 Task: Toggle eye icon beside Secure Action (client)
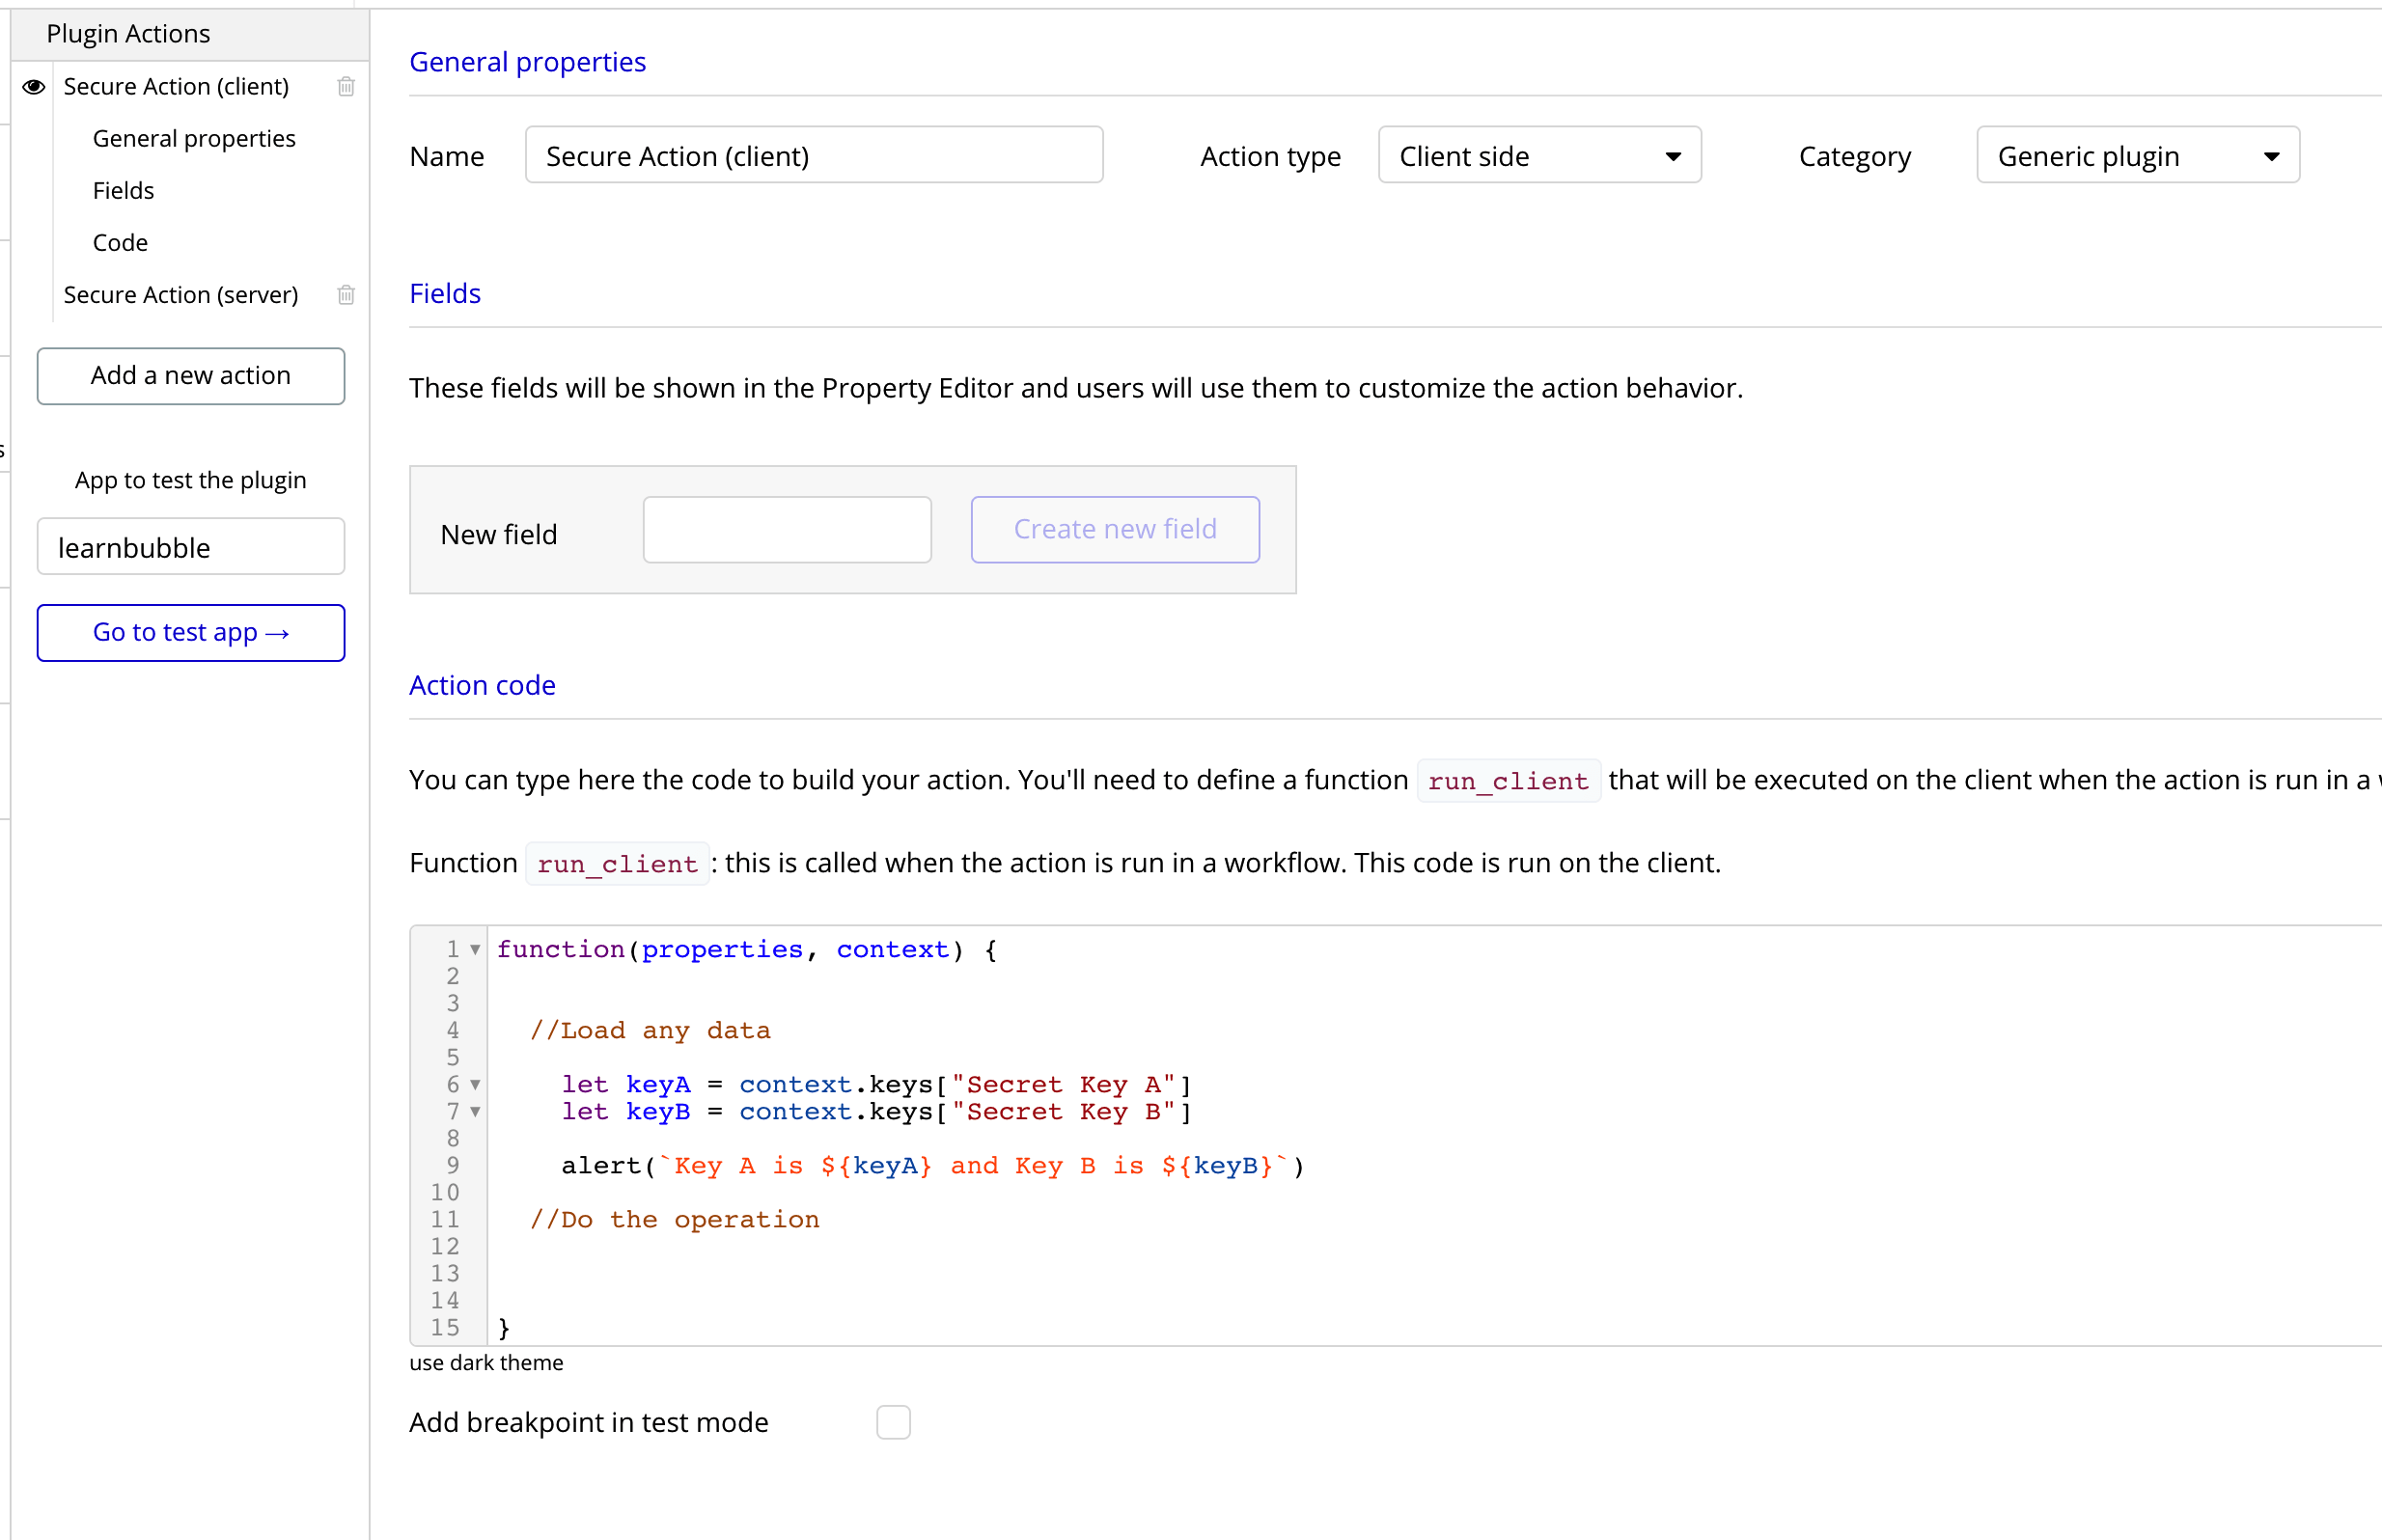(x=34, y=87)
